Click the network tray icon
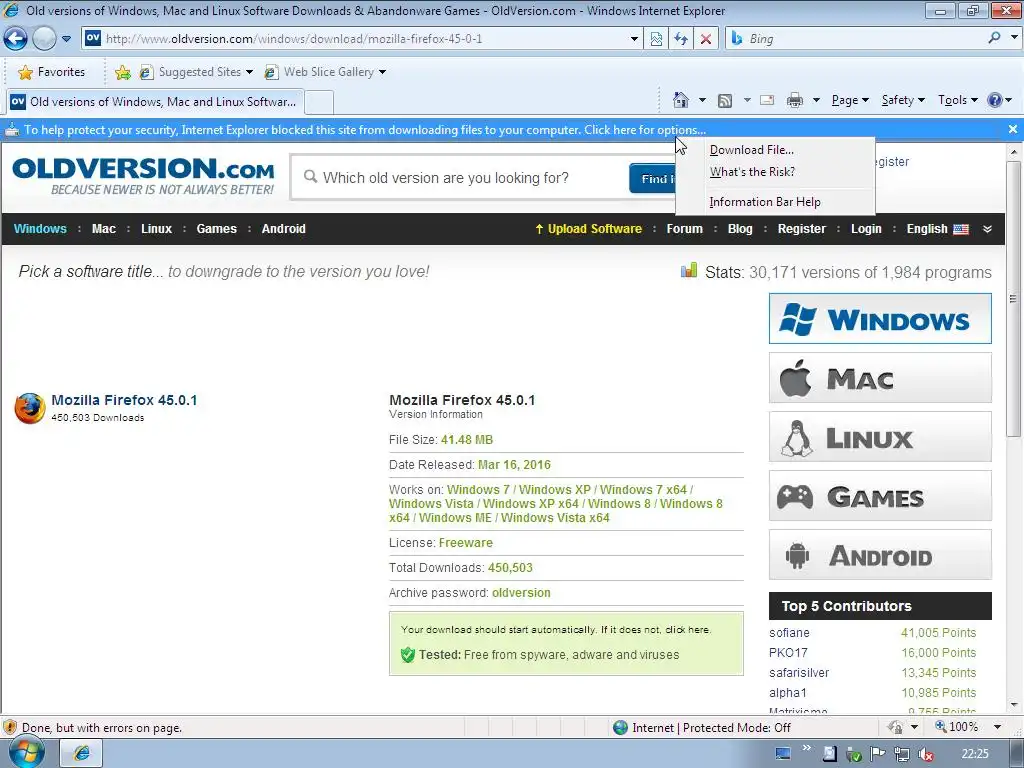The height and width of the screenshot is (768, 1024). (x=902, y=754)
